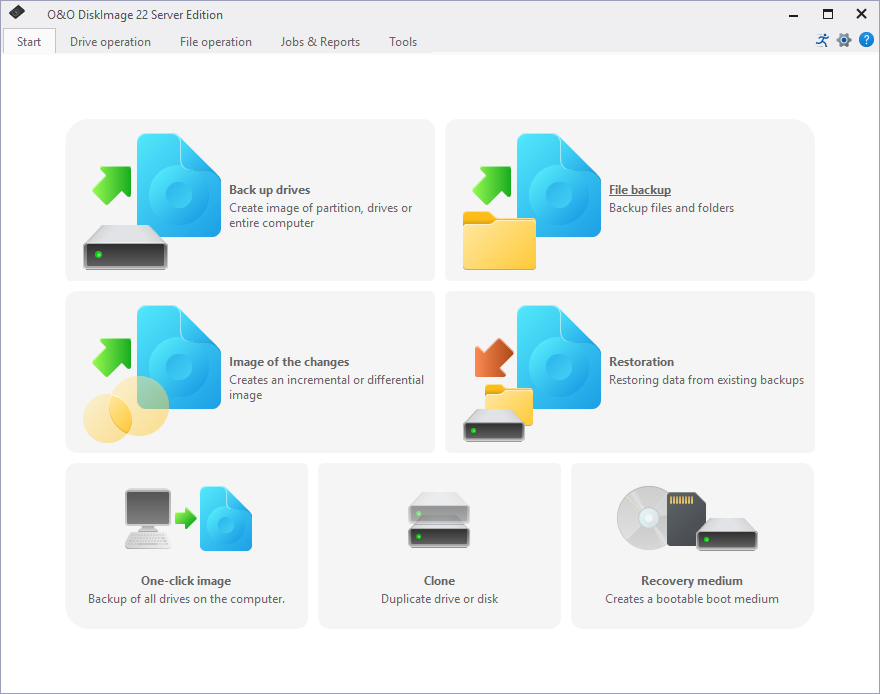Click the Restoration title text

tap(641, 362)
